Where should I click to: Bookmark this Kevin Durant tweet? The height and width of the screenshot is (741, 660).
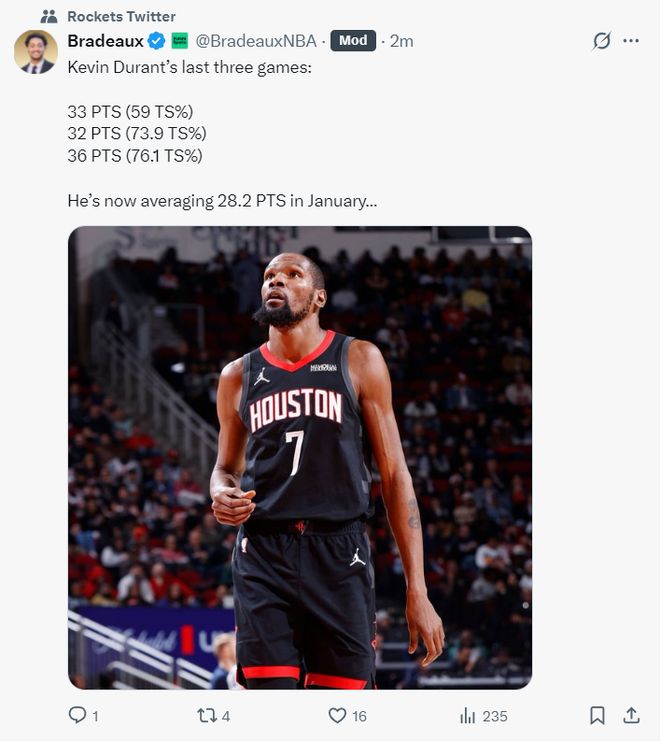click(597, 715)
